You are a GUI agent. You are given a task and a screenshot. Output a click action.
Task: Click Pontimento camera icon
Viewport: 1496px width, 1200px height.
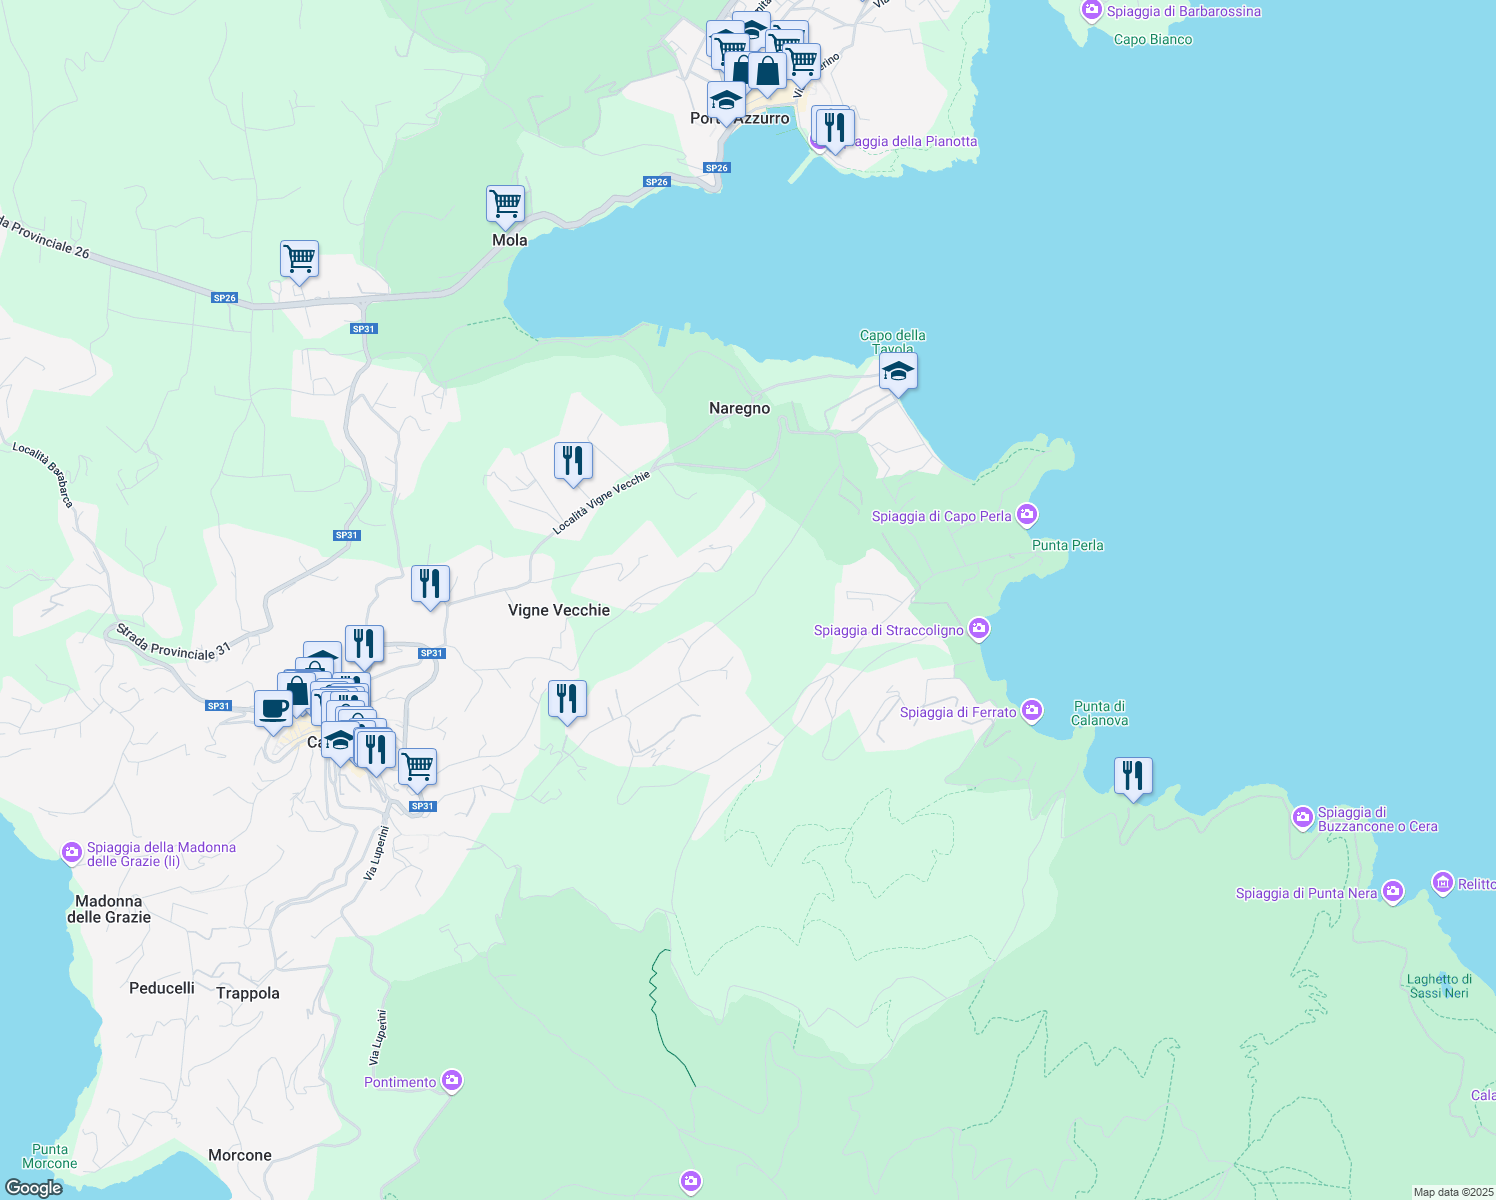(x=452, y=1081)
